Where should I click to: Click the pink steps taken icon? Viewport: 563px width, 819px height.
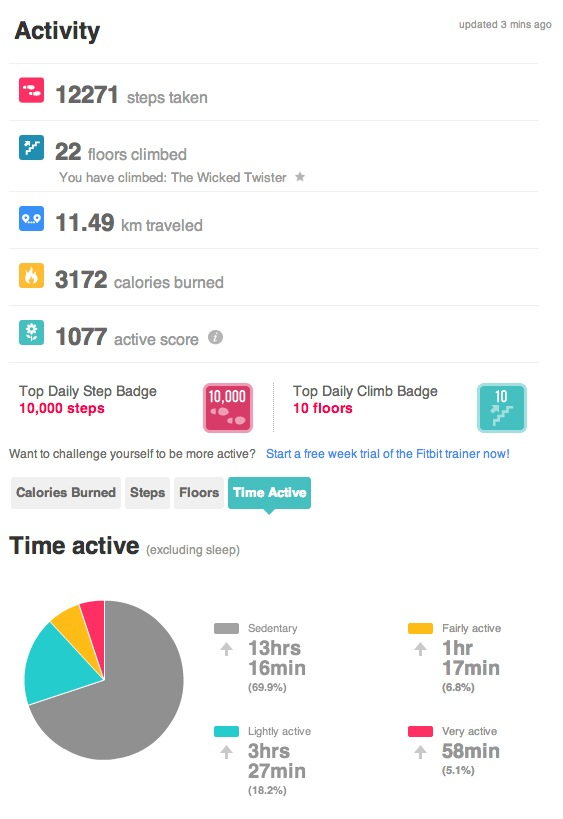point(31,90)
